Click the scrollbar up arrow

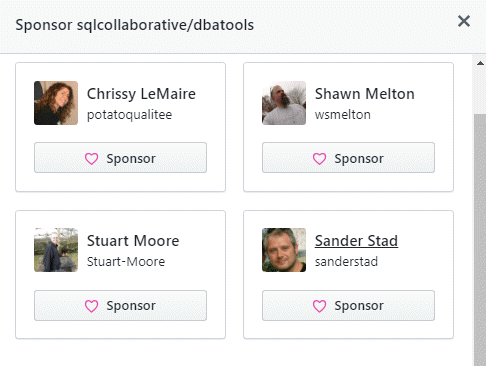[x=480, y=63]
